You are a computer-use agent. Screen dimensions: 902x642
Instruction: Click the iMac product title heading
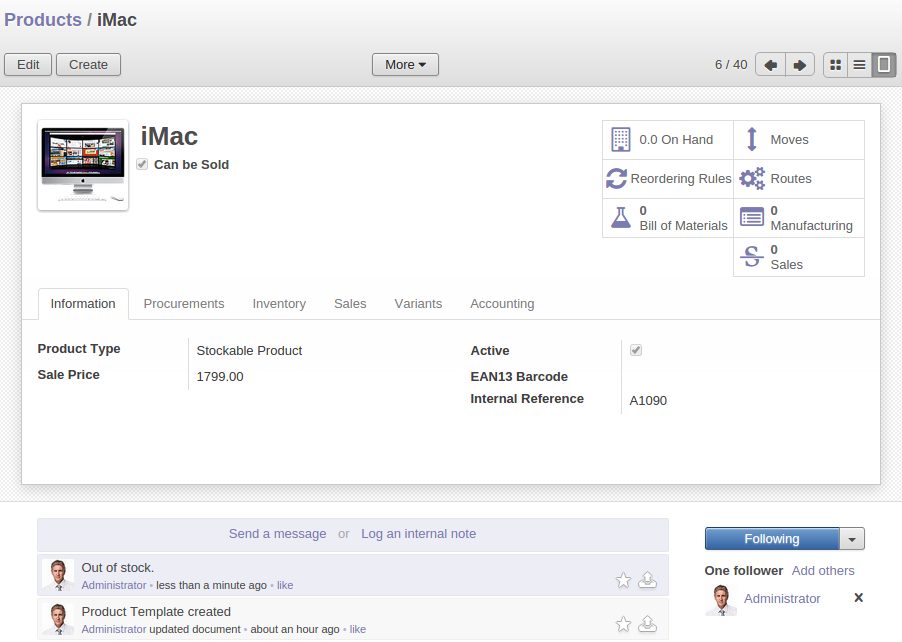click(169, 137)
